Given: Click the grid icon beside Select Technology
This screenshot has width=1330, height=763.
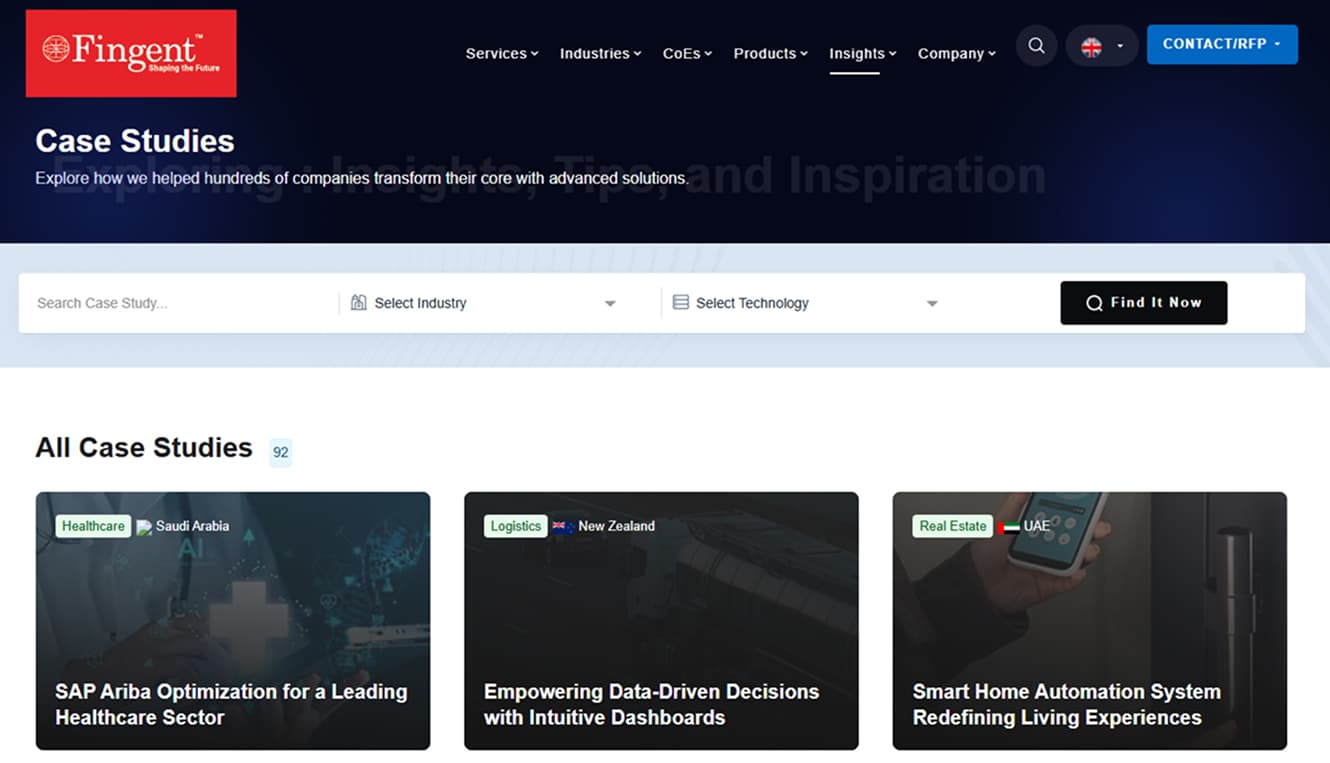Looking at the screenshot, I should click(x=681, y=303).
